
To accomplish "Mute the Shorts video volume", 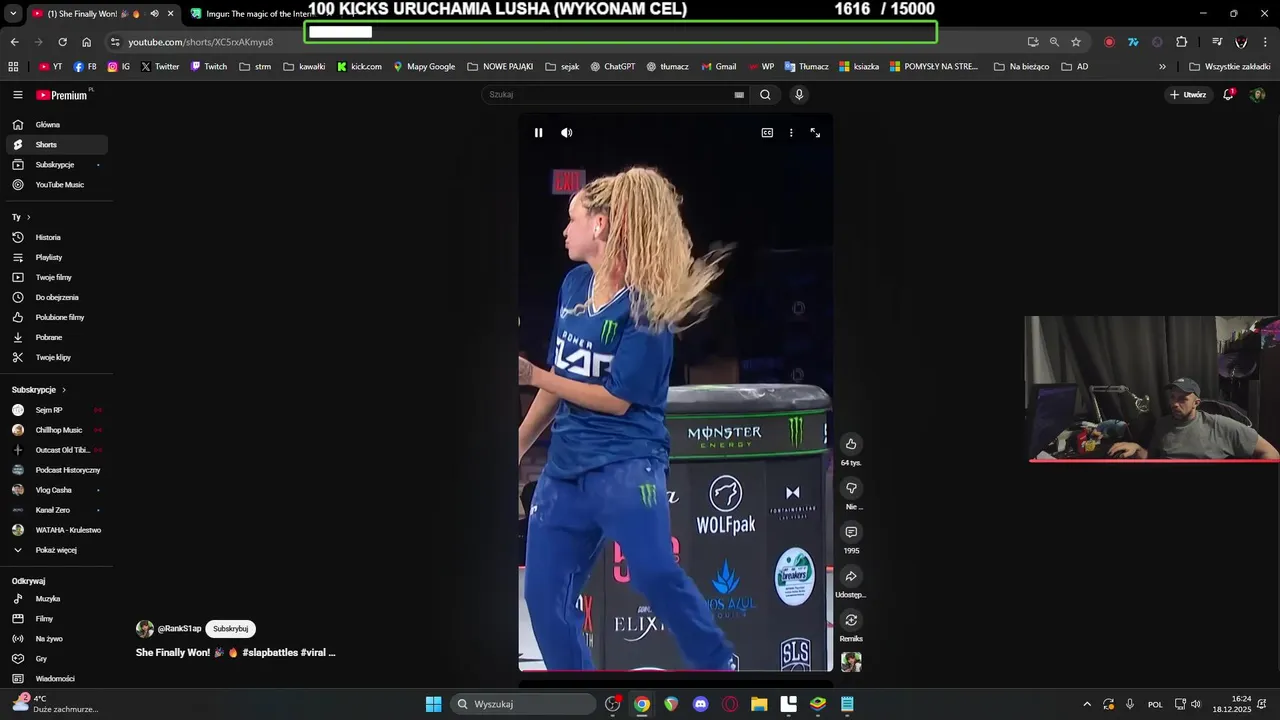I will [x=566, y=133].
